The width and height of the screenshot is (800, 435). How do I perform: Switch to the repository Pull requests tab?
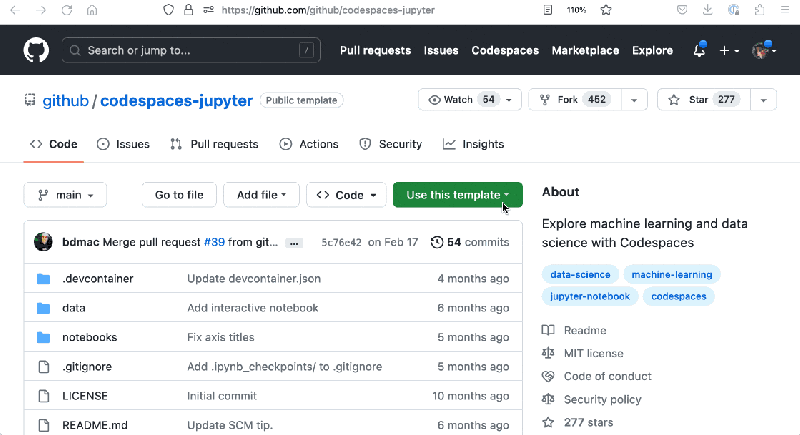(x=214, y=144)
